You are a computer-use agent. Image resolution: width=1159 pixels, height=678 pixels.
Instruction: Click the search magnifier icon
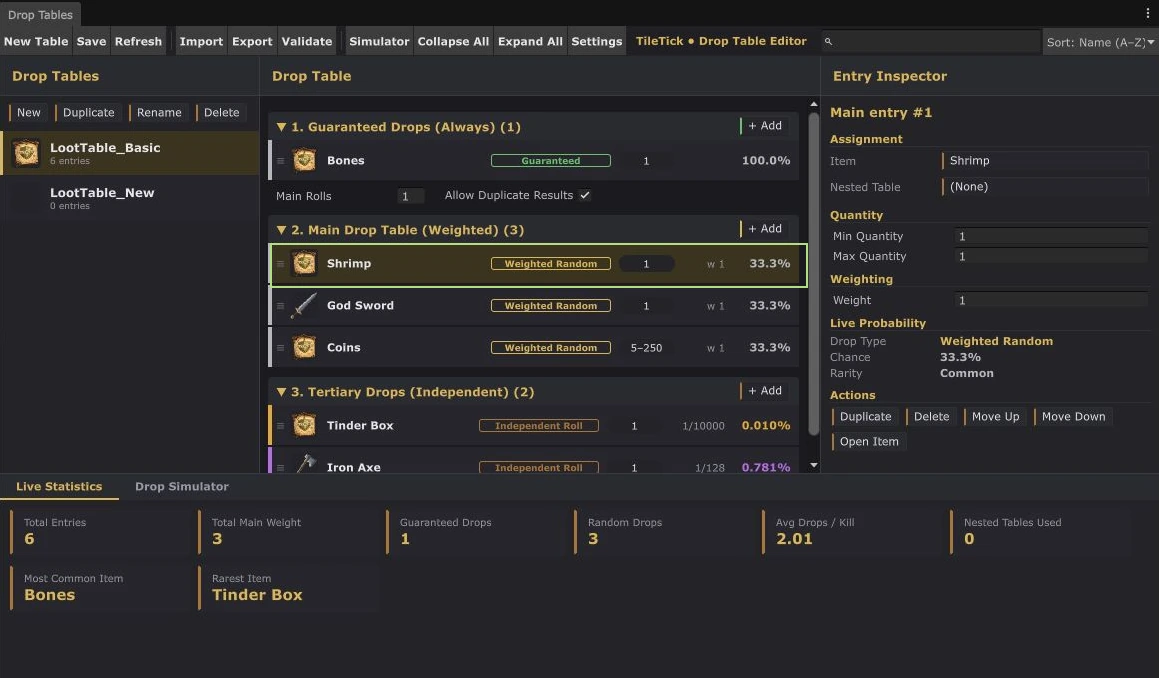(x=829, y=41)
